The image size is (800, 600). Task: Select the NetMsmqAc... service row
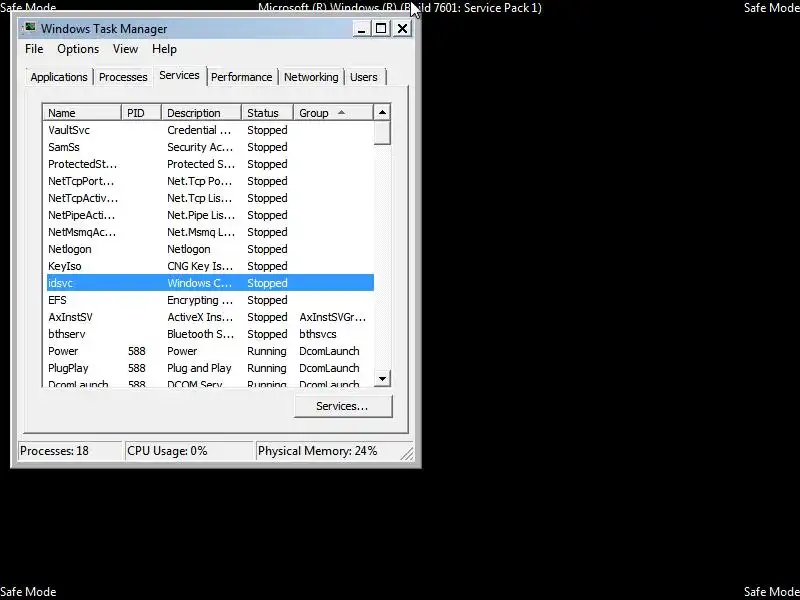pos(210,232)
